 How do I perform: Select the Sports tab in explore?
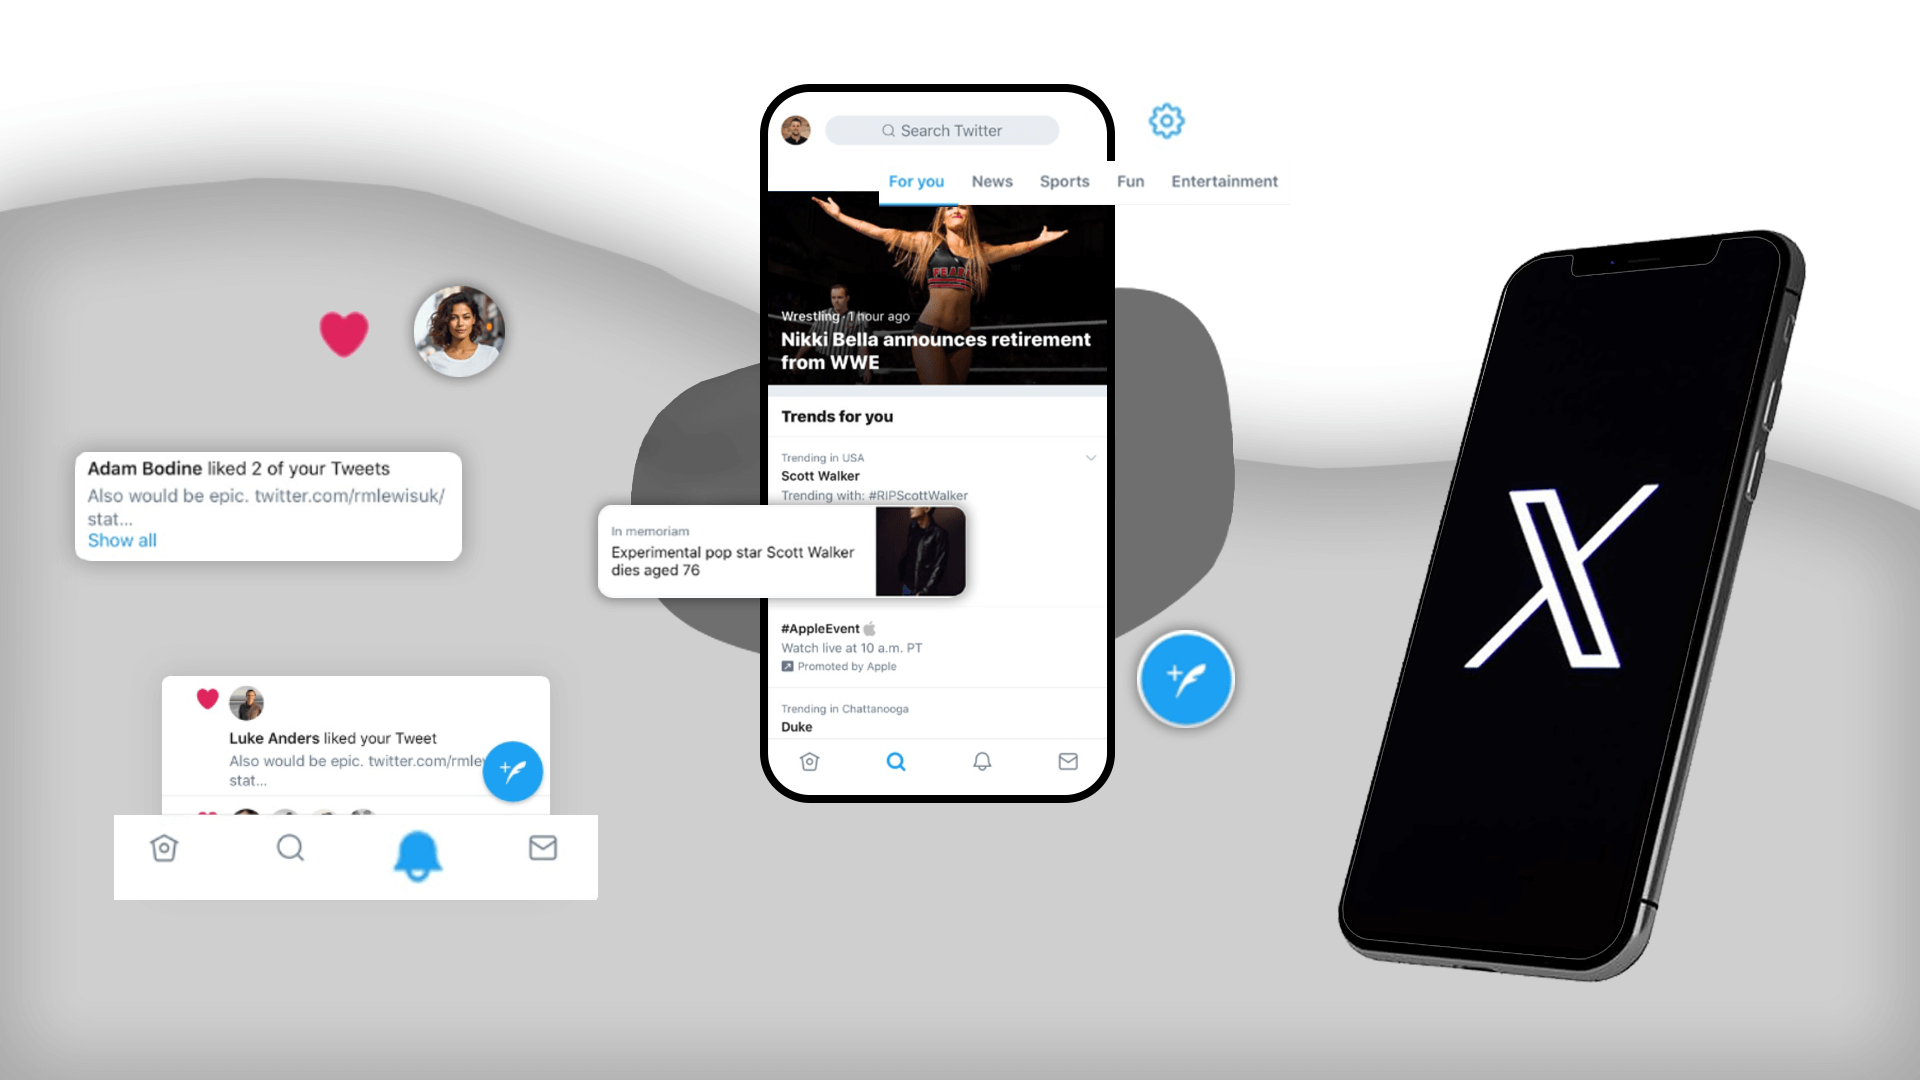click(1064, 181)
